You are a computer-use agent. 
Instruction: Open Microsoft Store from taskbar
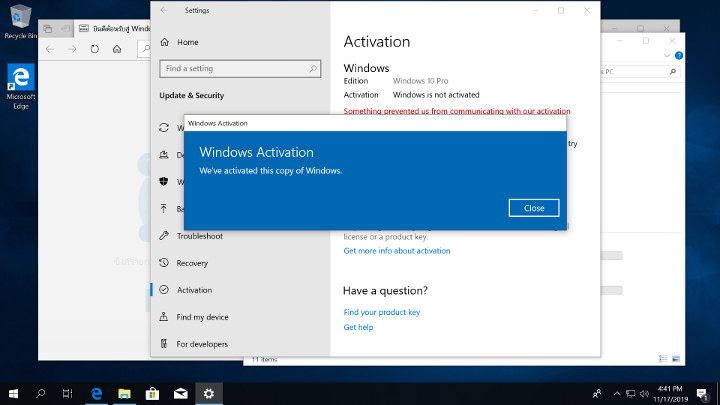click(x=152, y=394)
